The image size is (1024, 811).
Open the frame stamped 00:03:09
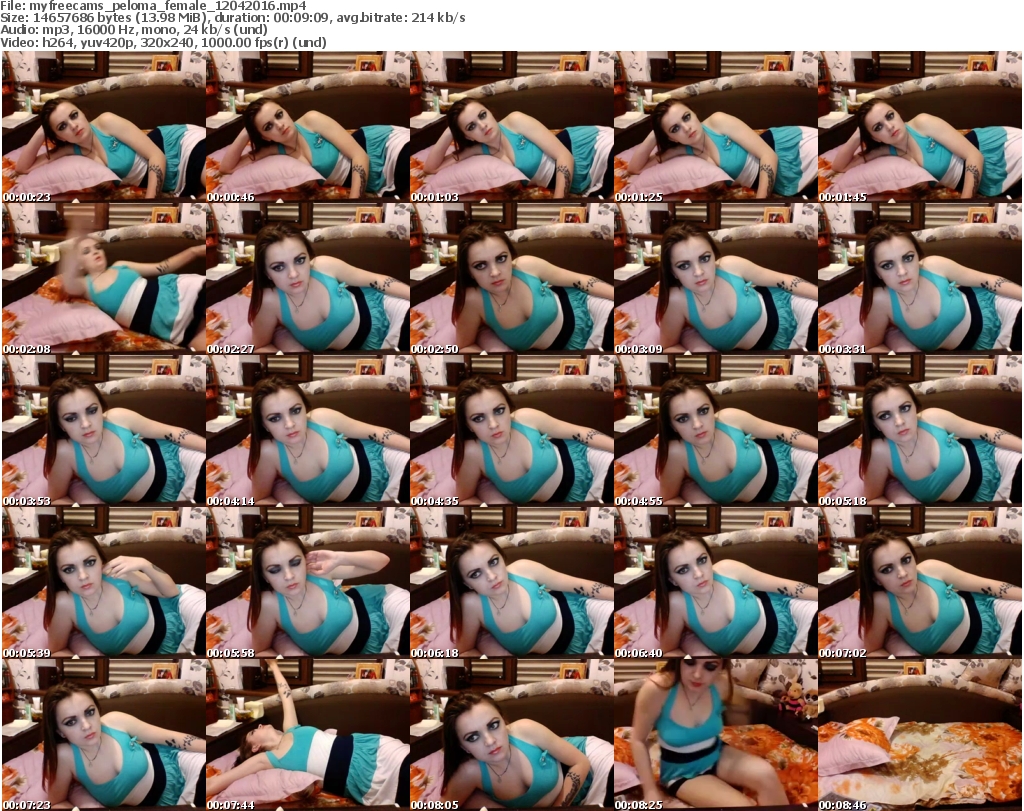716,278
